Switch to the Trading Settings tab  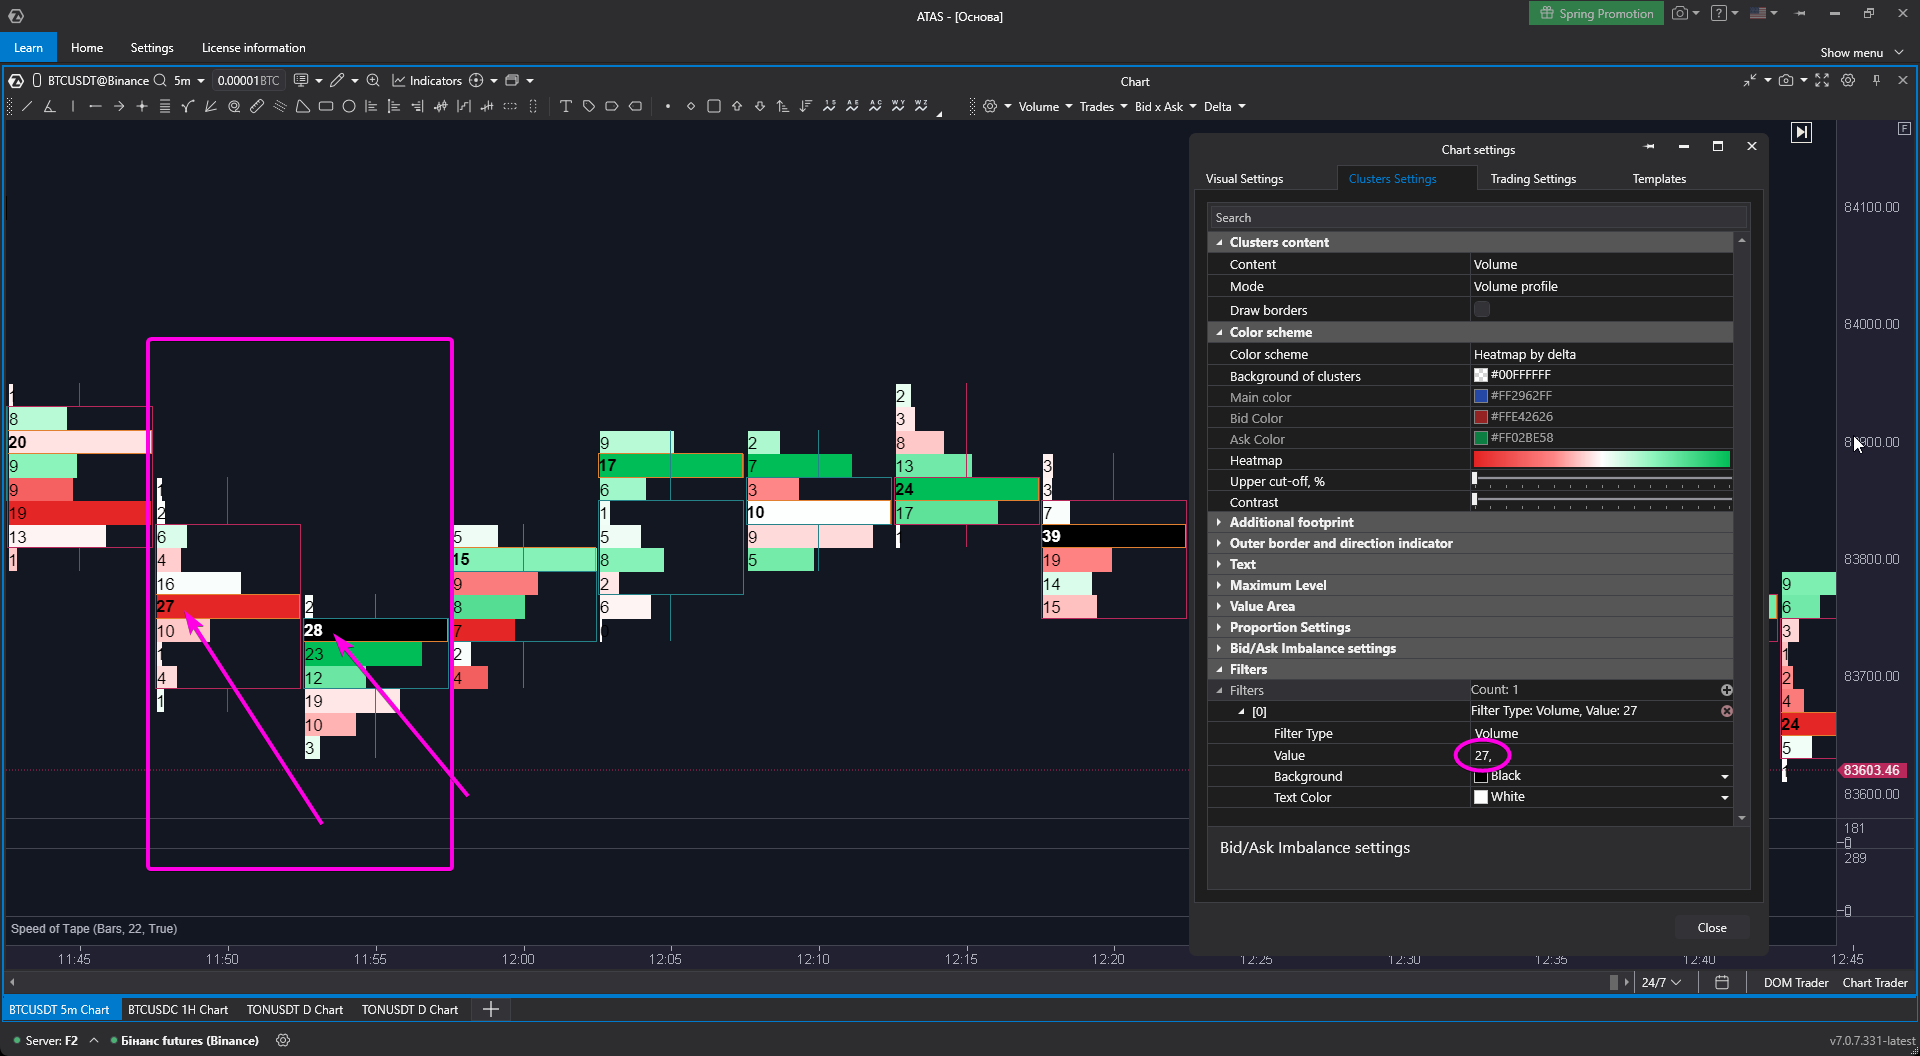(1533, 179)
